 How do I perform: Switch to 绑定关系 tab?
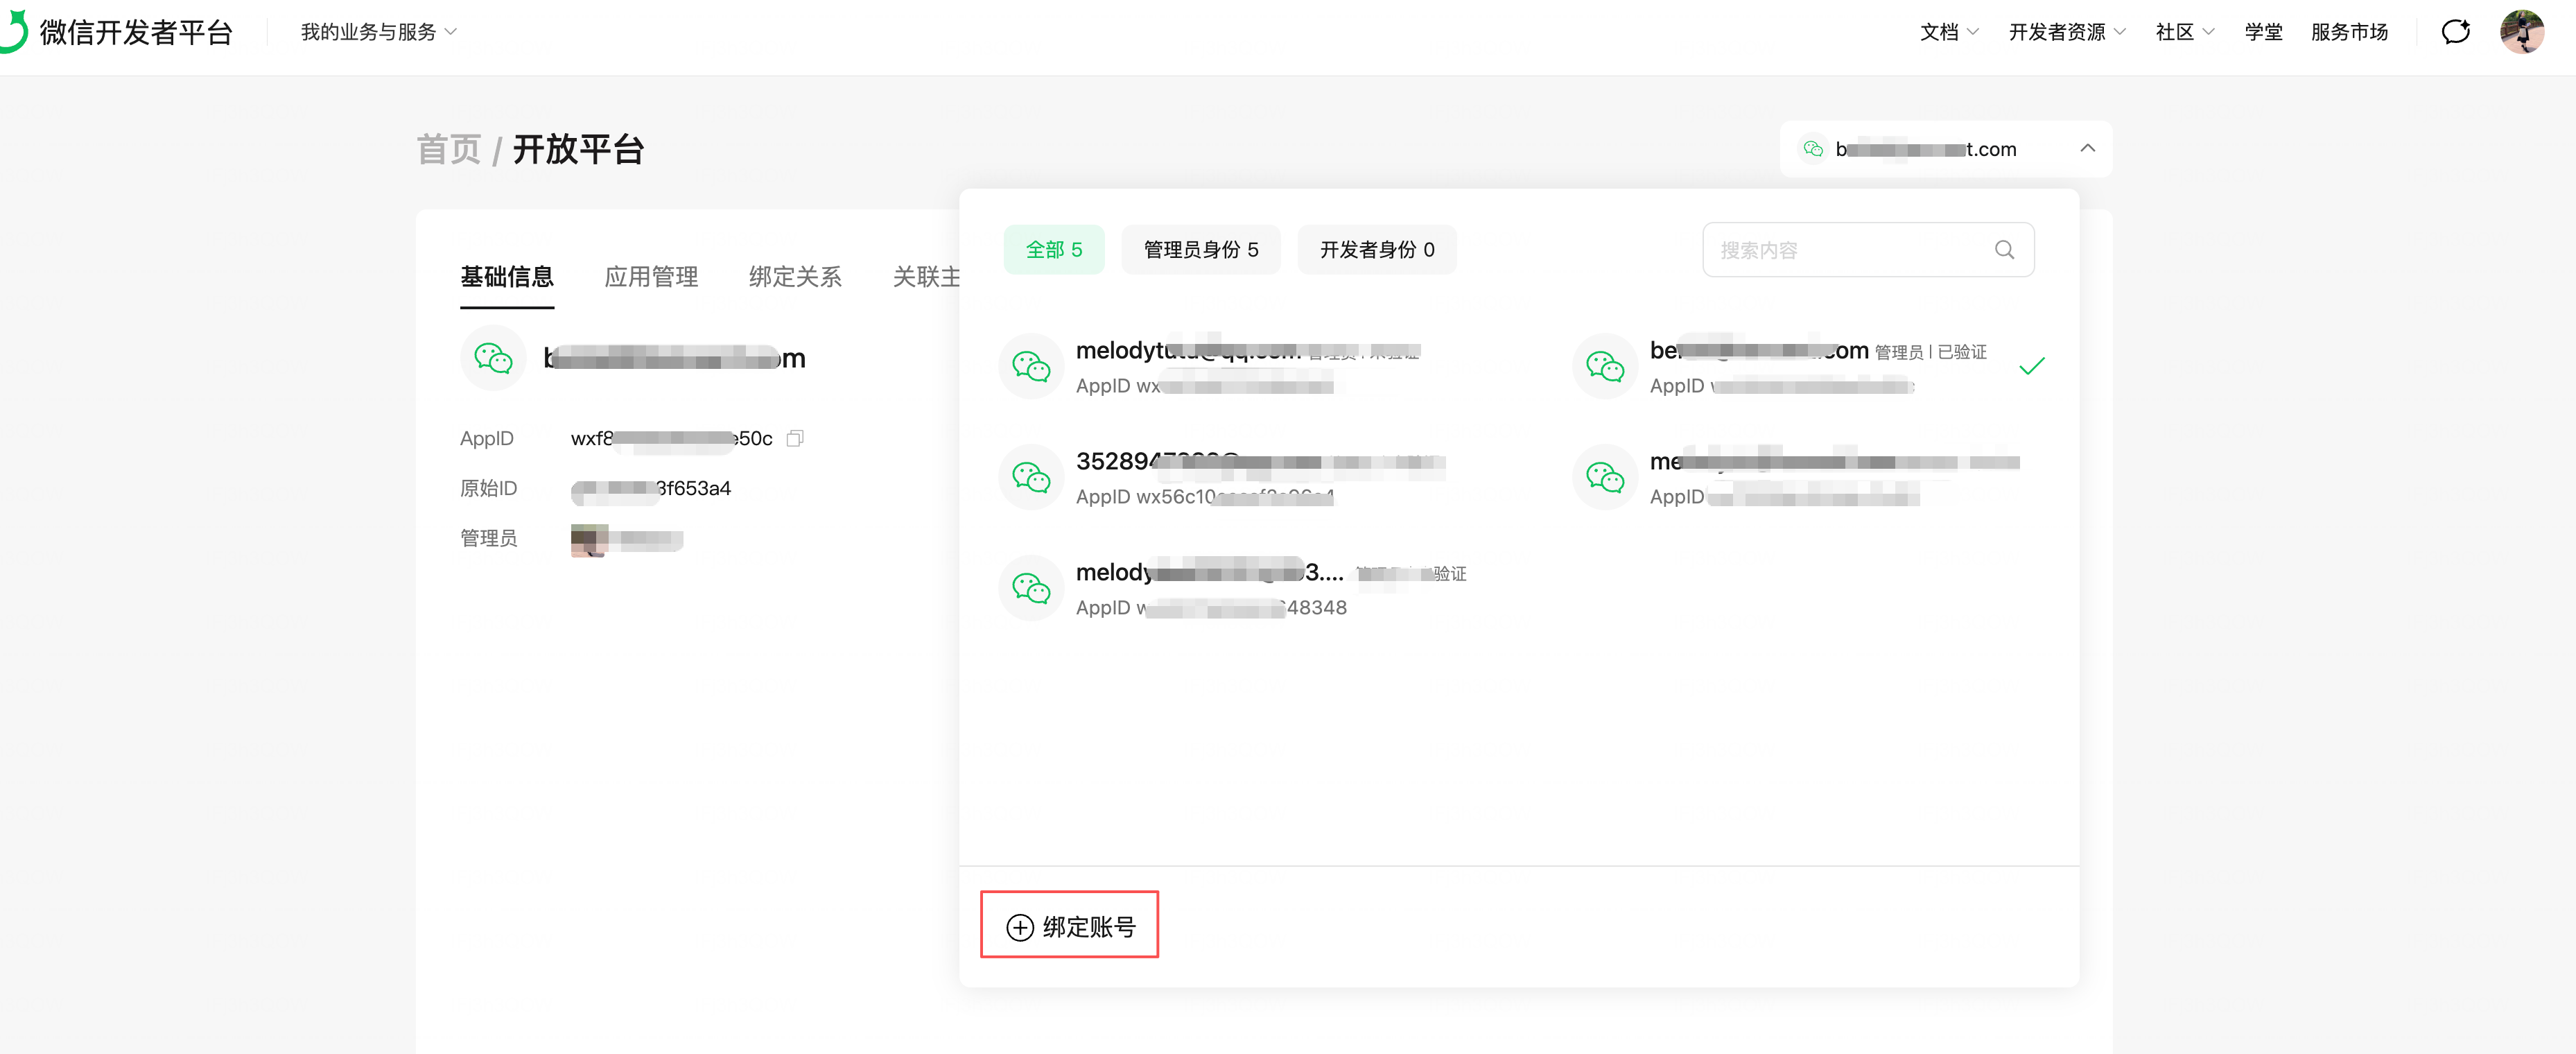(x=795, y=277)
